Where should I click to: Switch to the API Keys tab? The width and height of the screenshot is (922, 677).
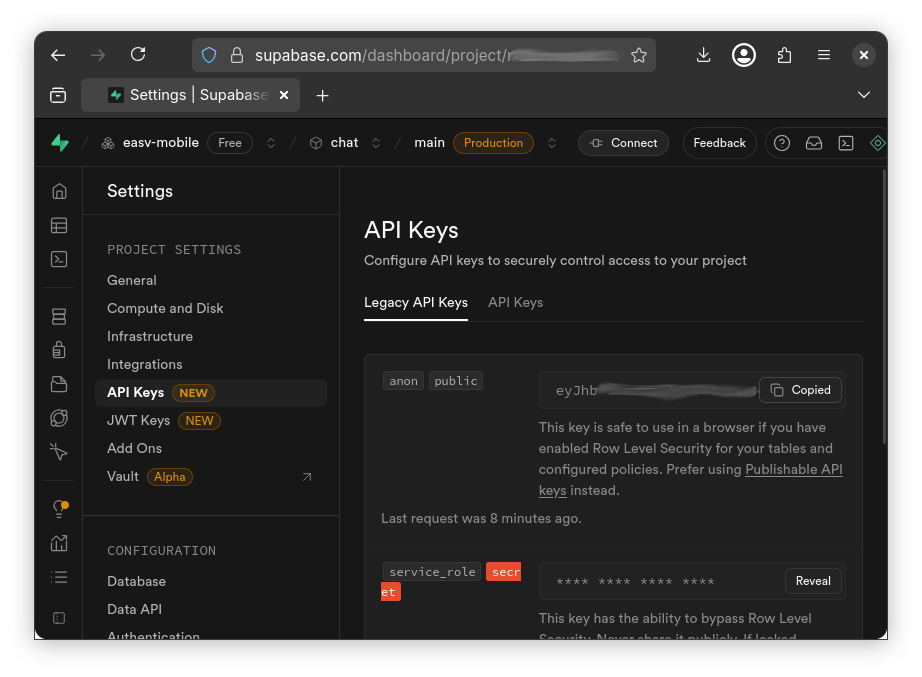tap(515, 302)
